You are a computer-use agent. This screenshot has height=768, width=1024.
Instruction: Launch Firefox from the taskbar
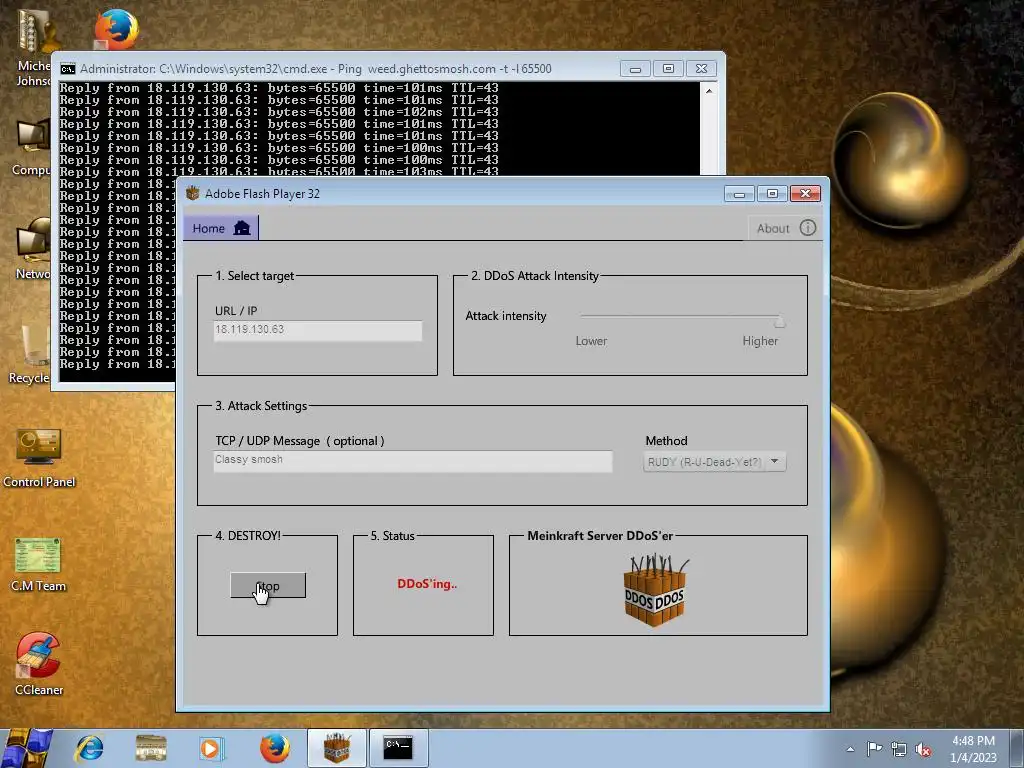pyautogui.click(x=275, y=748)
